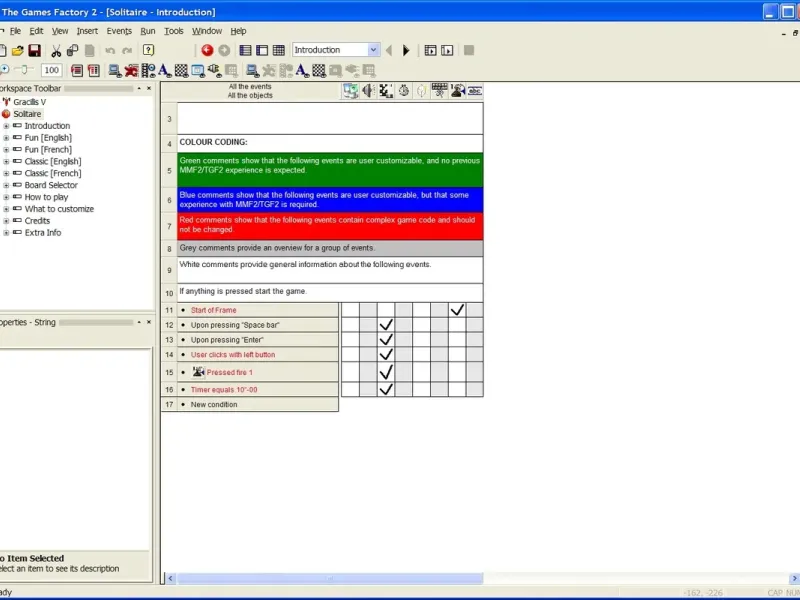Expand the Board Selector tree node
This screenshot has width=800, height=600.
[6, 185]
